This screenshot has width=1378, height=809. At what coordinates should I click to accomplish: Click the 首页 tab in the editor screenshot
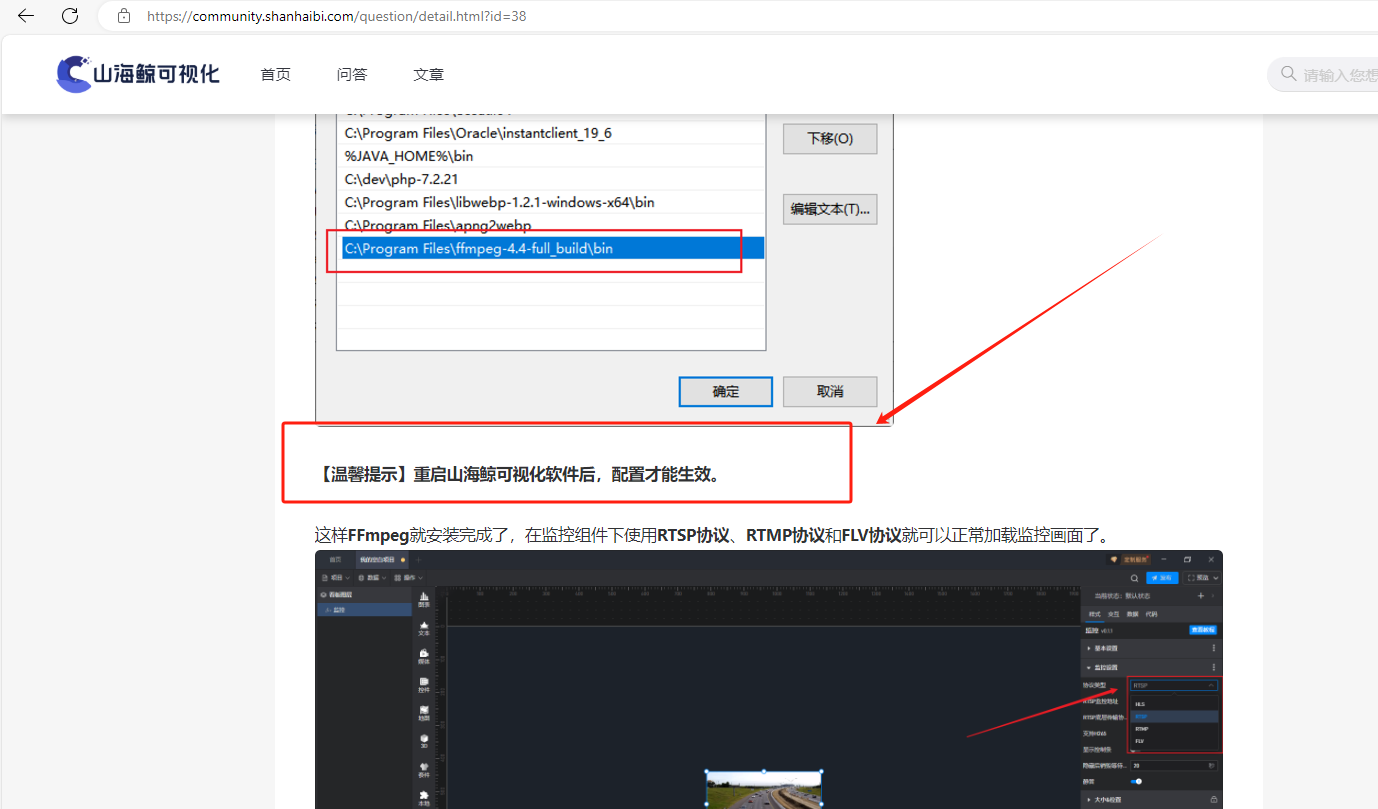tap(335, 560)
